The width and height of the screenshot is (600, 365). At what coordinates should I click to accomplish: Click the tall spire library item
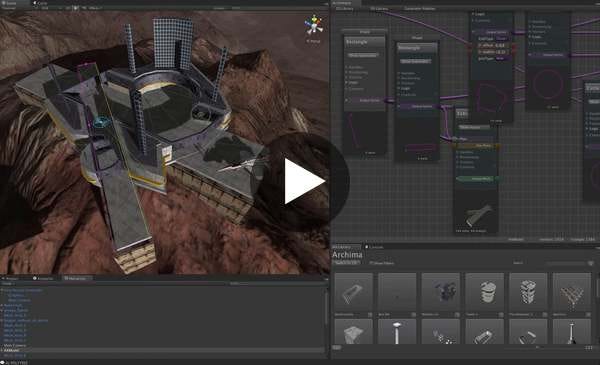pyautogui.click(x=572, y=332)
